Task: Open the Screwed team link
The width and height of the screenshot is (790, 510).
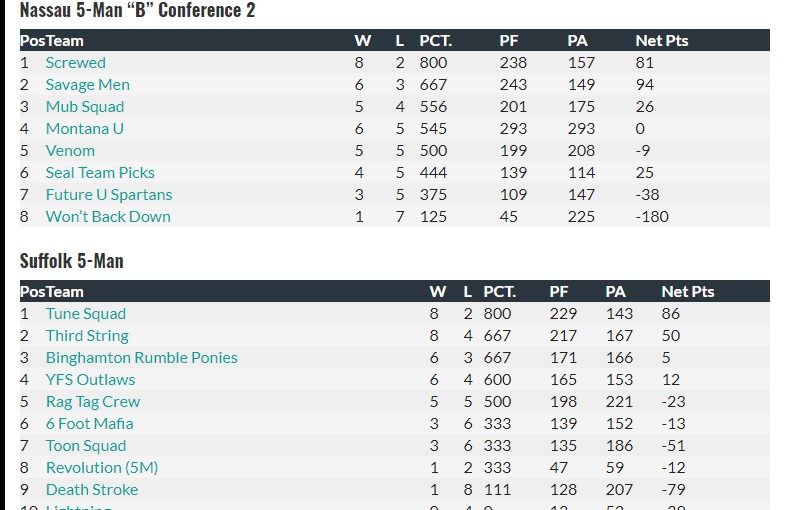Action: coord(75,62)
